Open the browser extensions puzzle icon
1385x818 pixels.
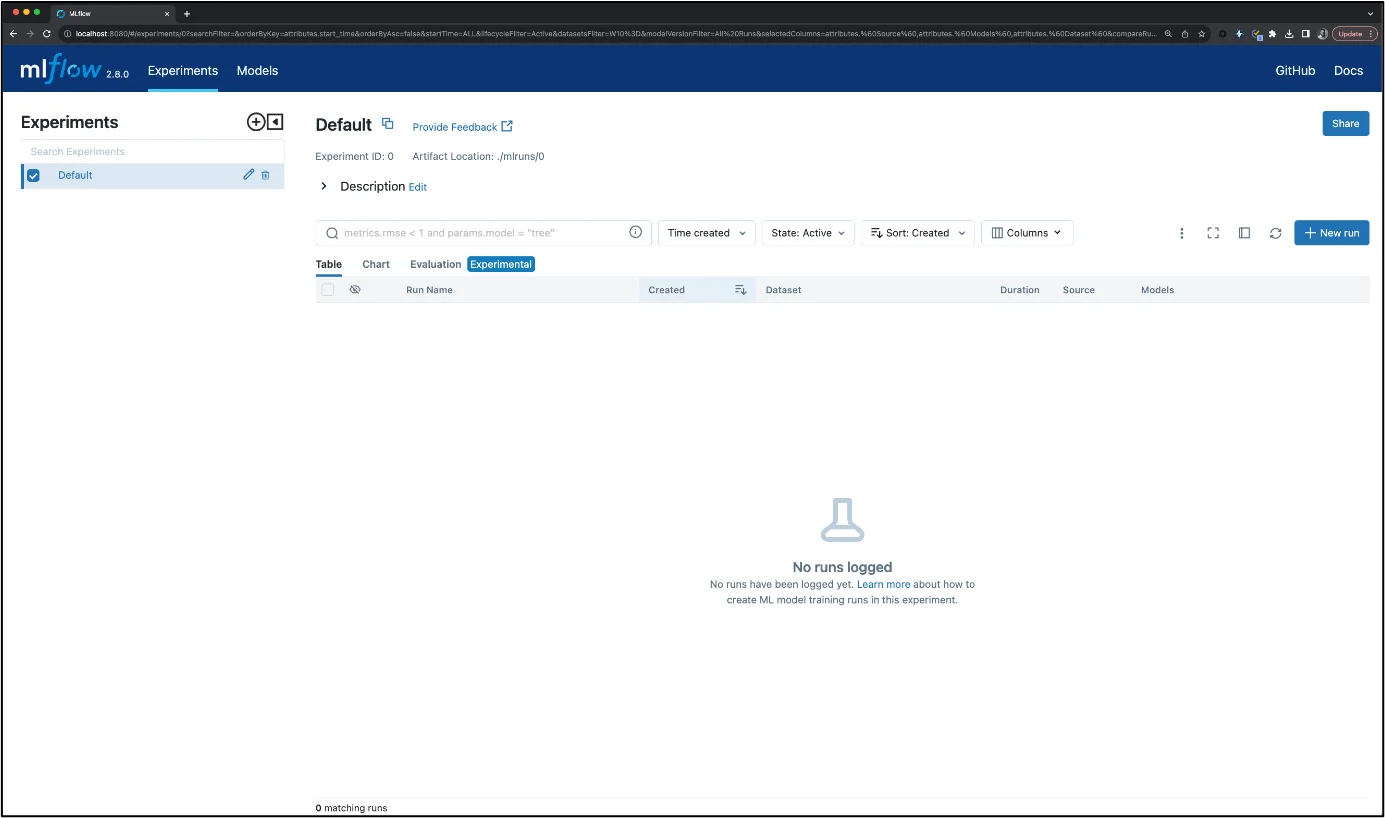1272,34
